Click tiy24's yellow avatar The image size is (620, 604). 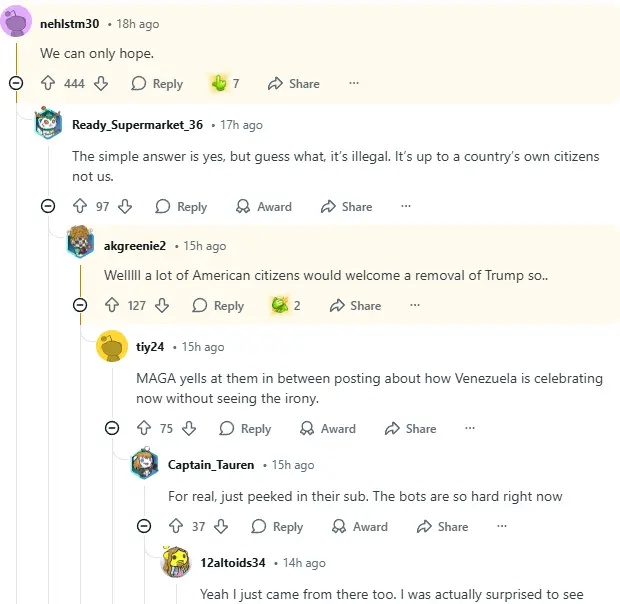(112, 346)
